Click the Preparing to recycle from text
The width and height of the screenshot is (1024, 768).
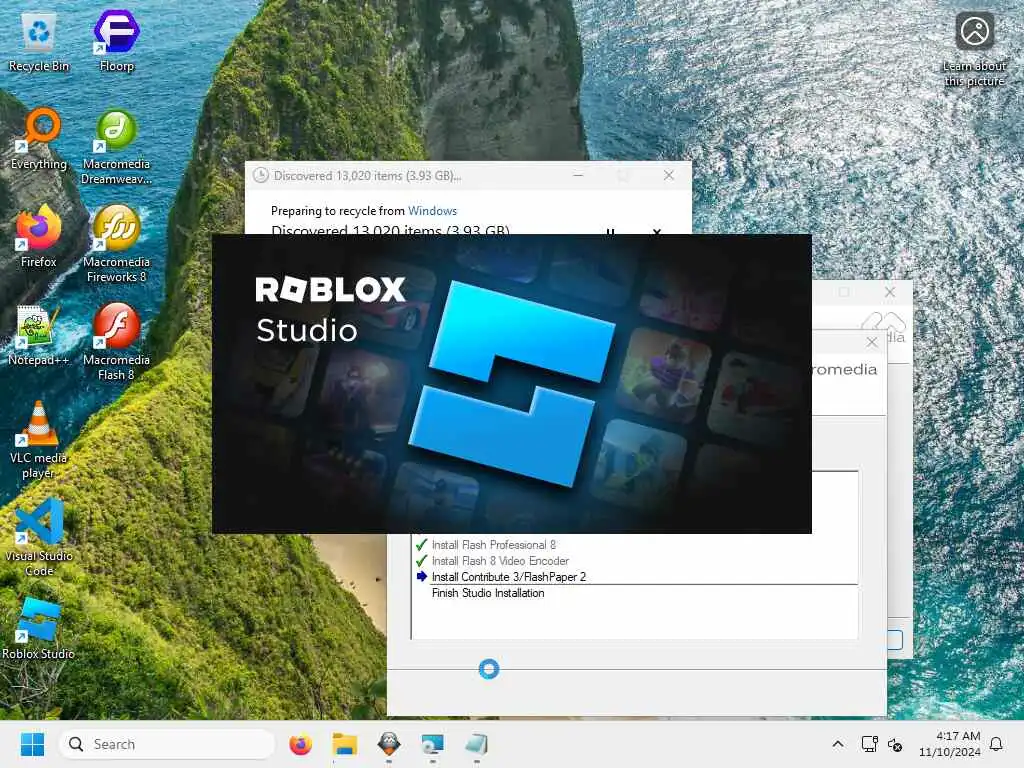tap(338, 211)
